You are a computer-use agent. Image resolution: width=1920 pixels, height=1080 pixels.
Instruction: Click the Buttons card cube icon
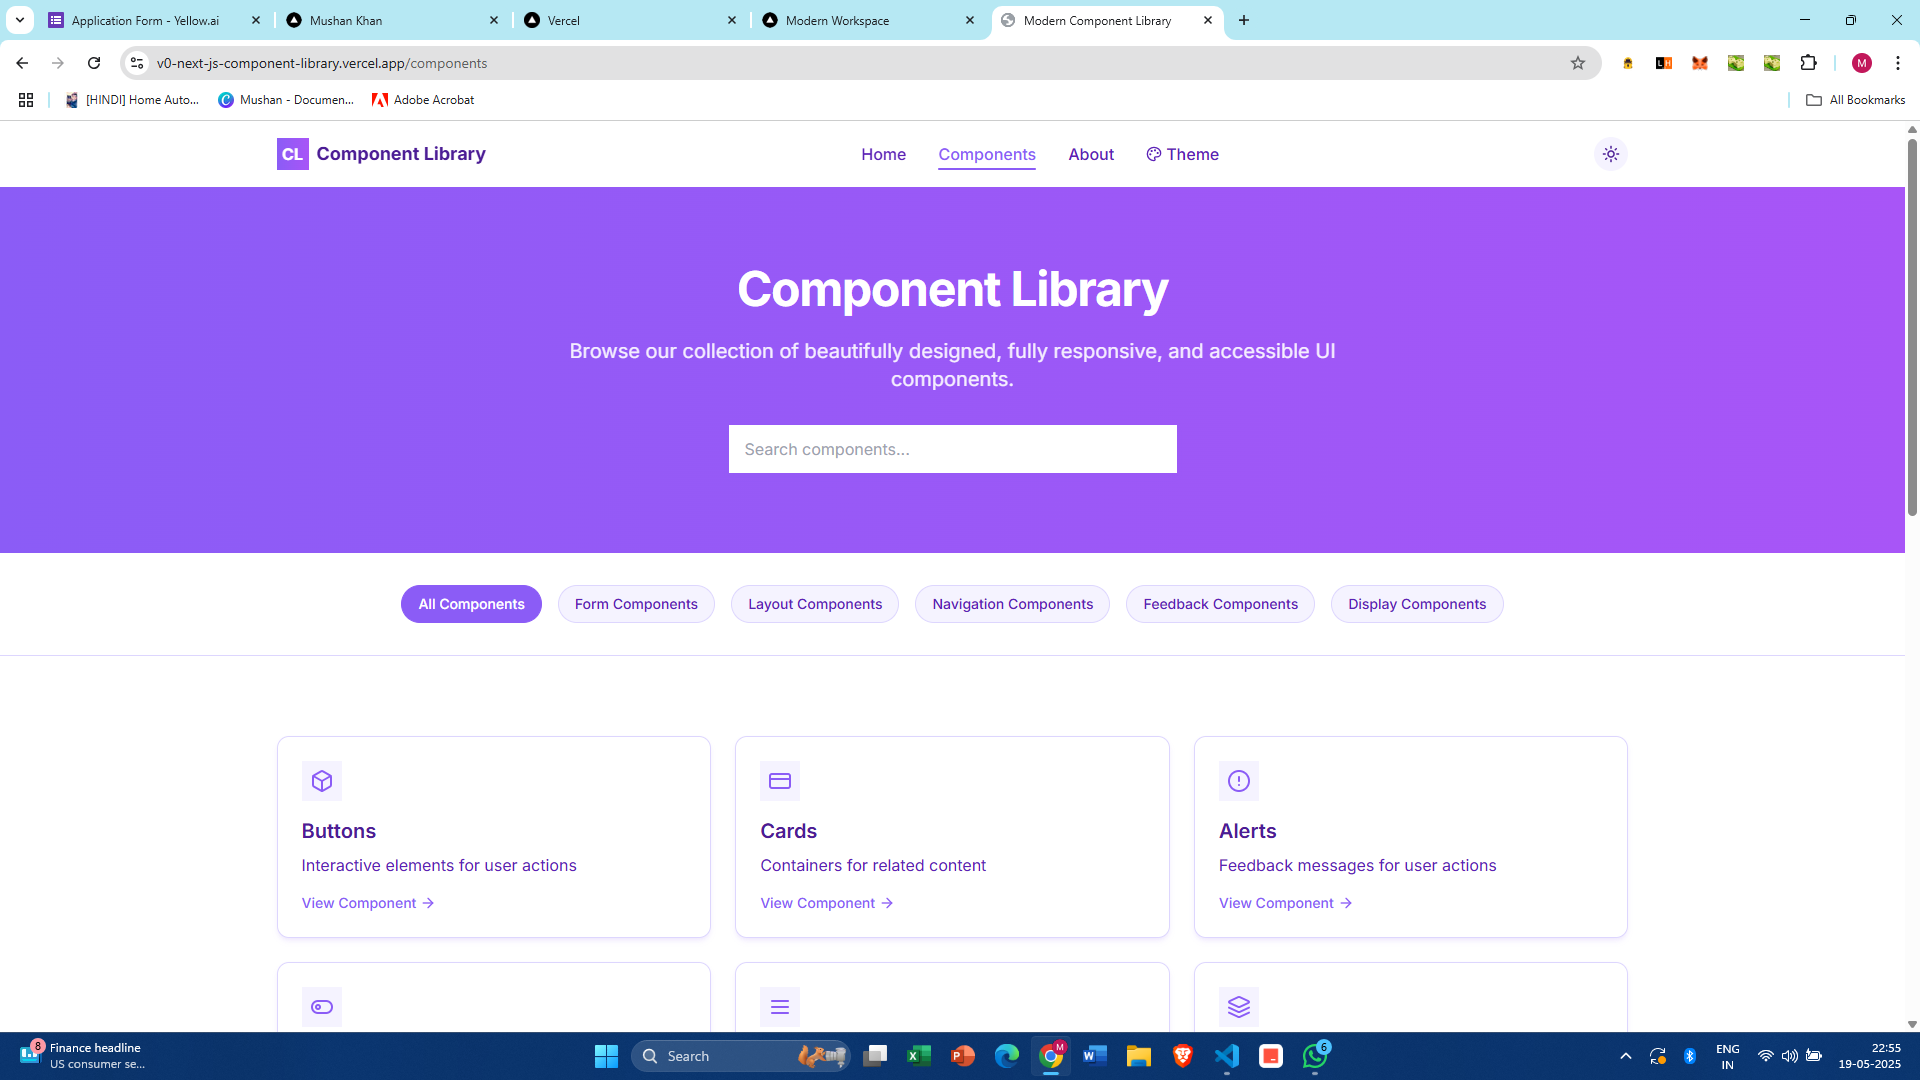322,781
